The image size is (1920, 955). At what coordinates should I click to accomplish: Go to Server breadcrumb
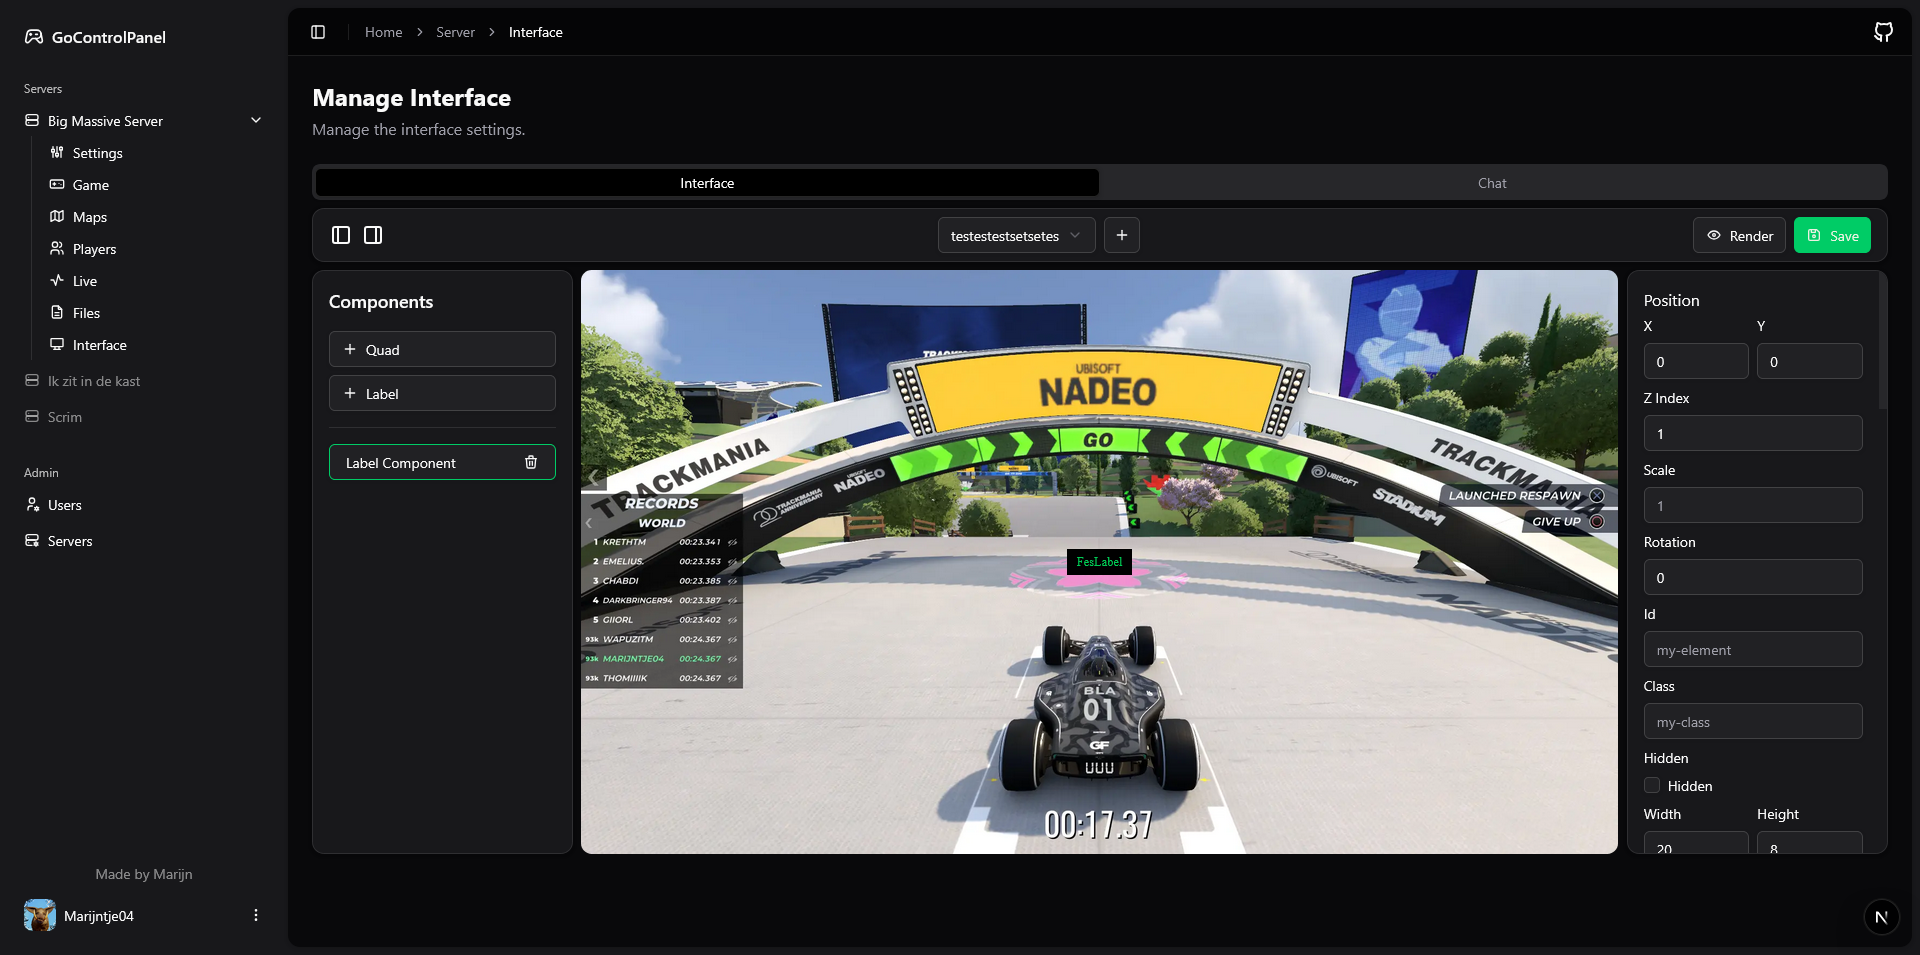(x=455, y=32)
